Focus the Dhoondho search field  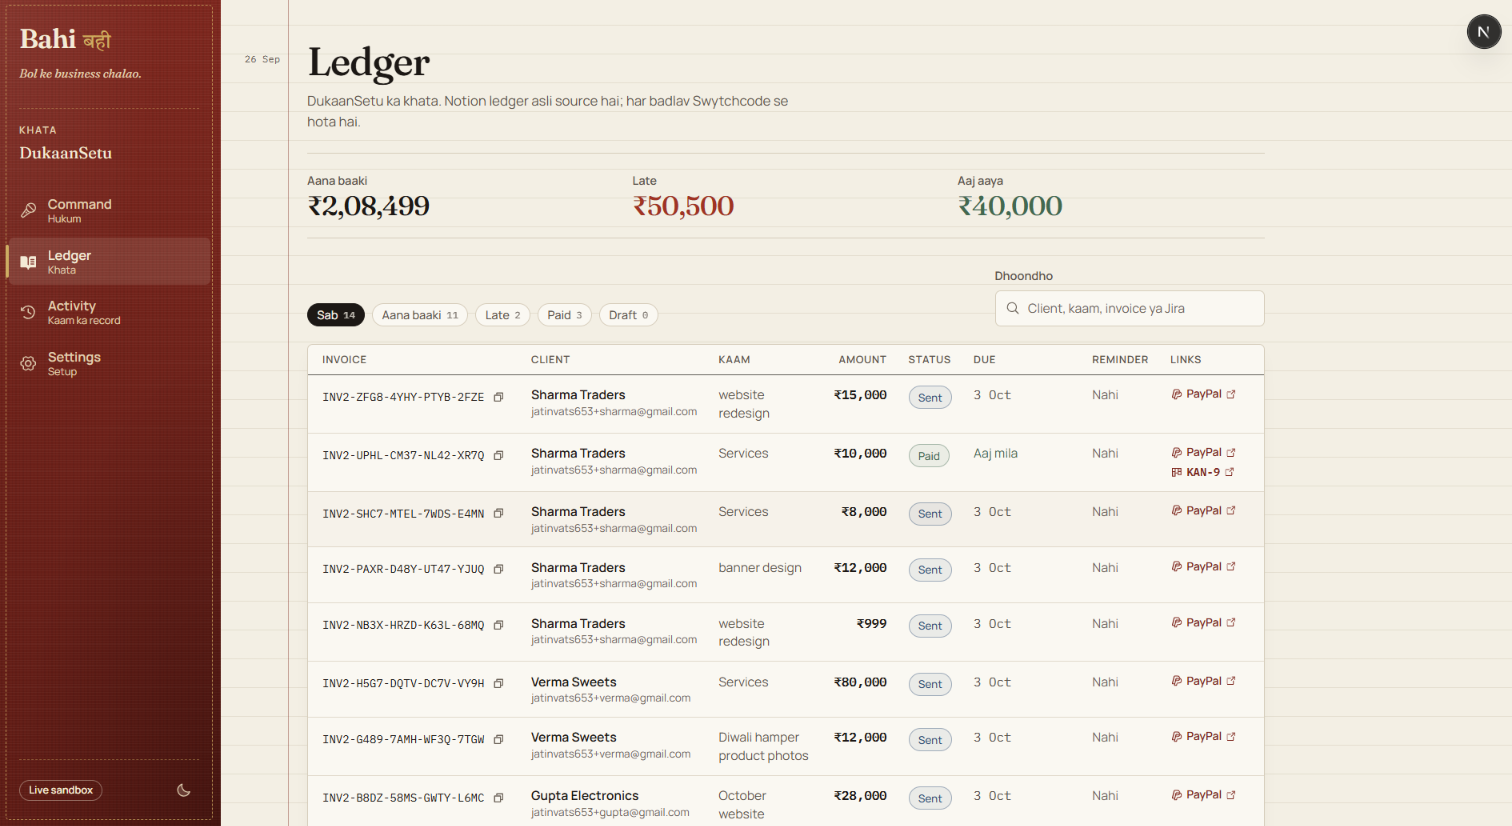pos(1130,309)
